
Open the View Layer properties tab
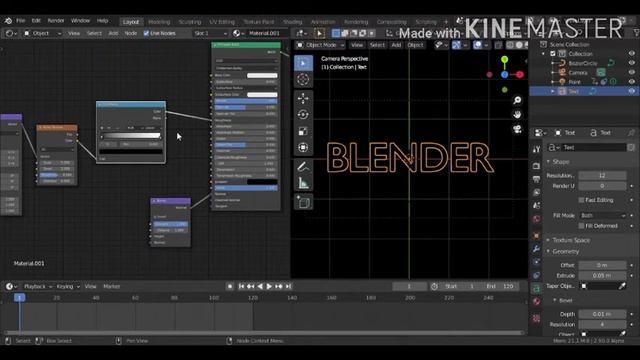pos(536,192)
